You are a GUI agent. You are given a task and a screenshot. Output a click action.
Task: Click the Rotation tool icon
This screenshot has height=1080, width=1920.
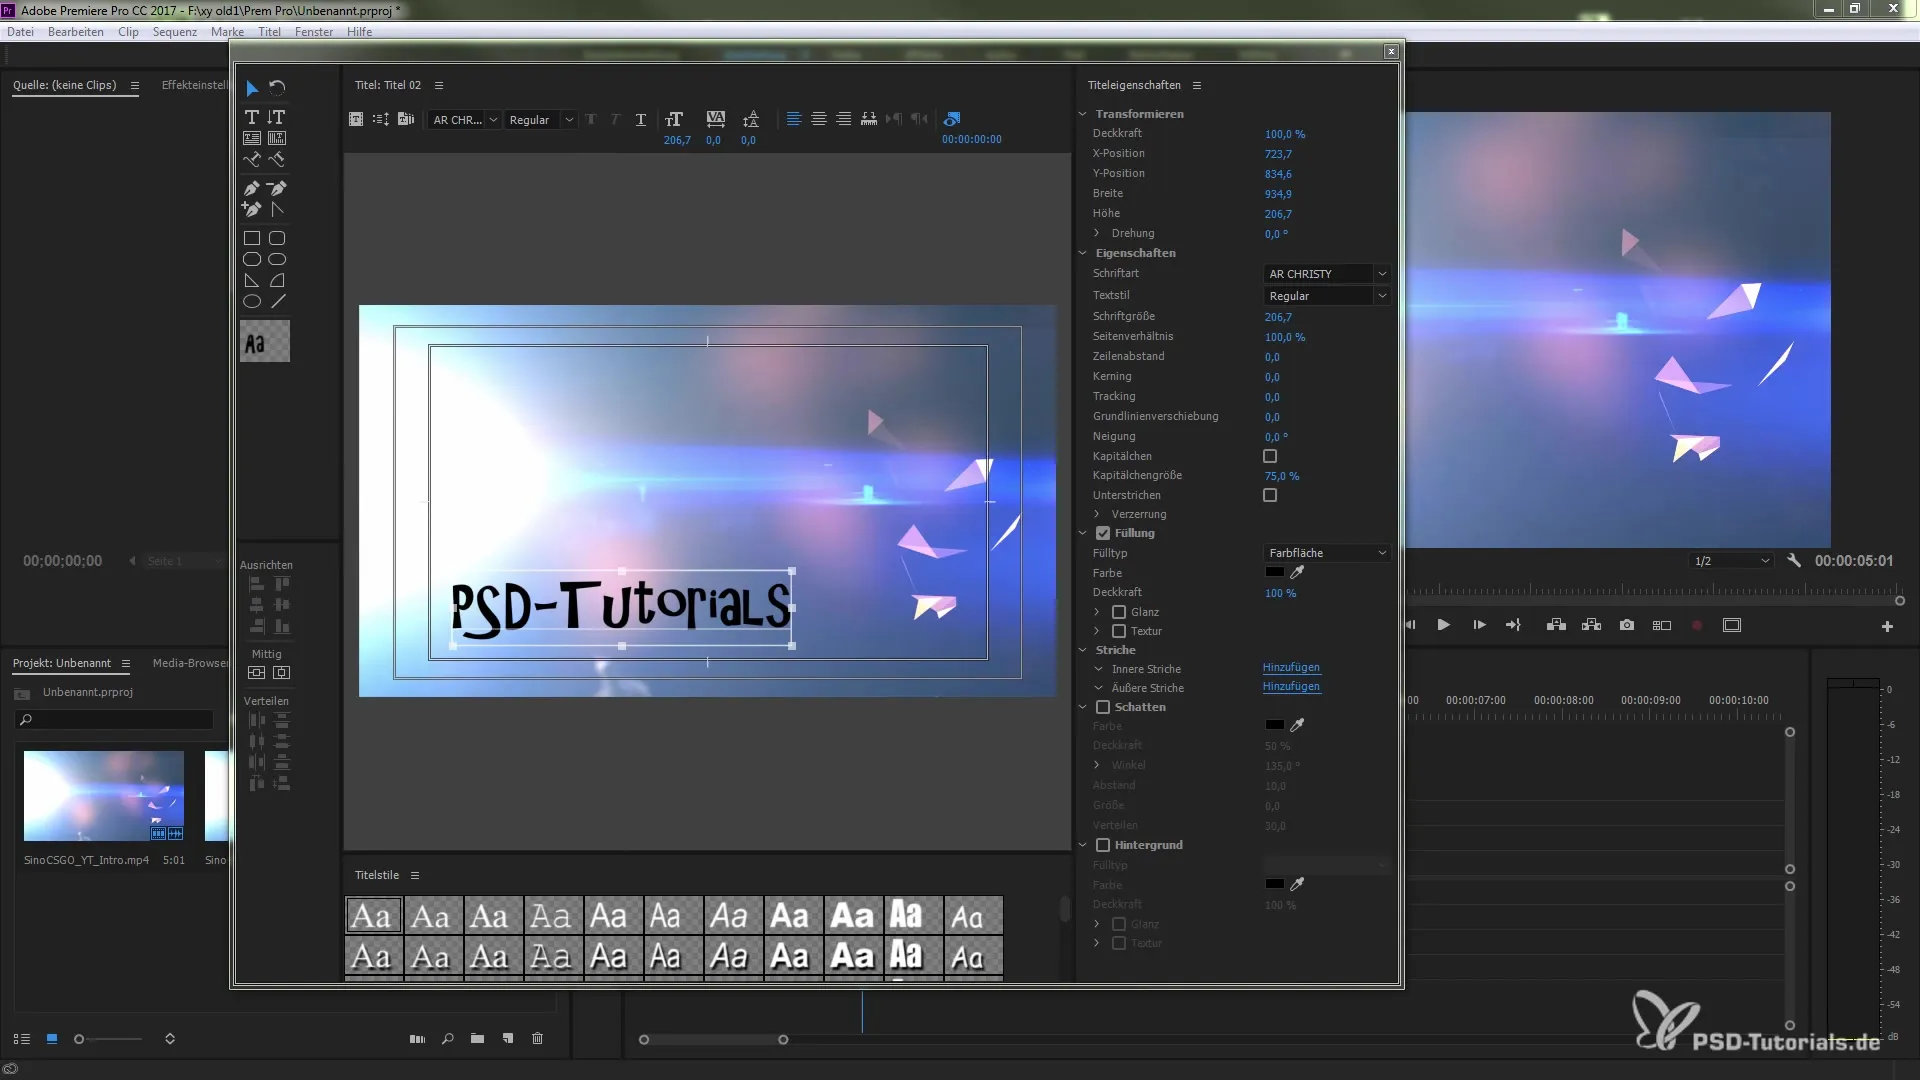pos(277,88)
